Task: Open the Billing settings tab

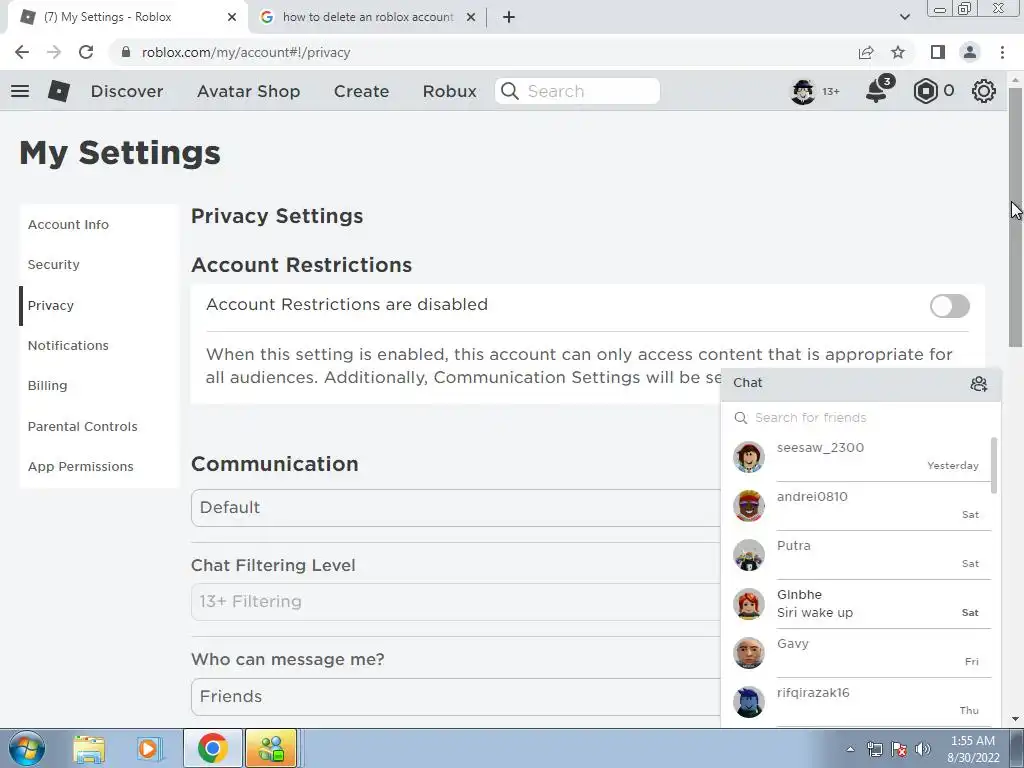Action: (99, 385)
